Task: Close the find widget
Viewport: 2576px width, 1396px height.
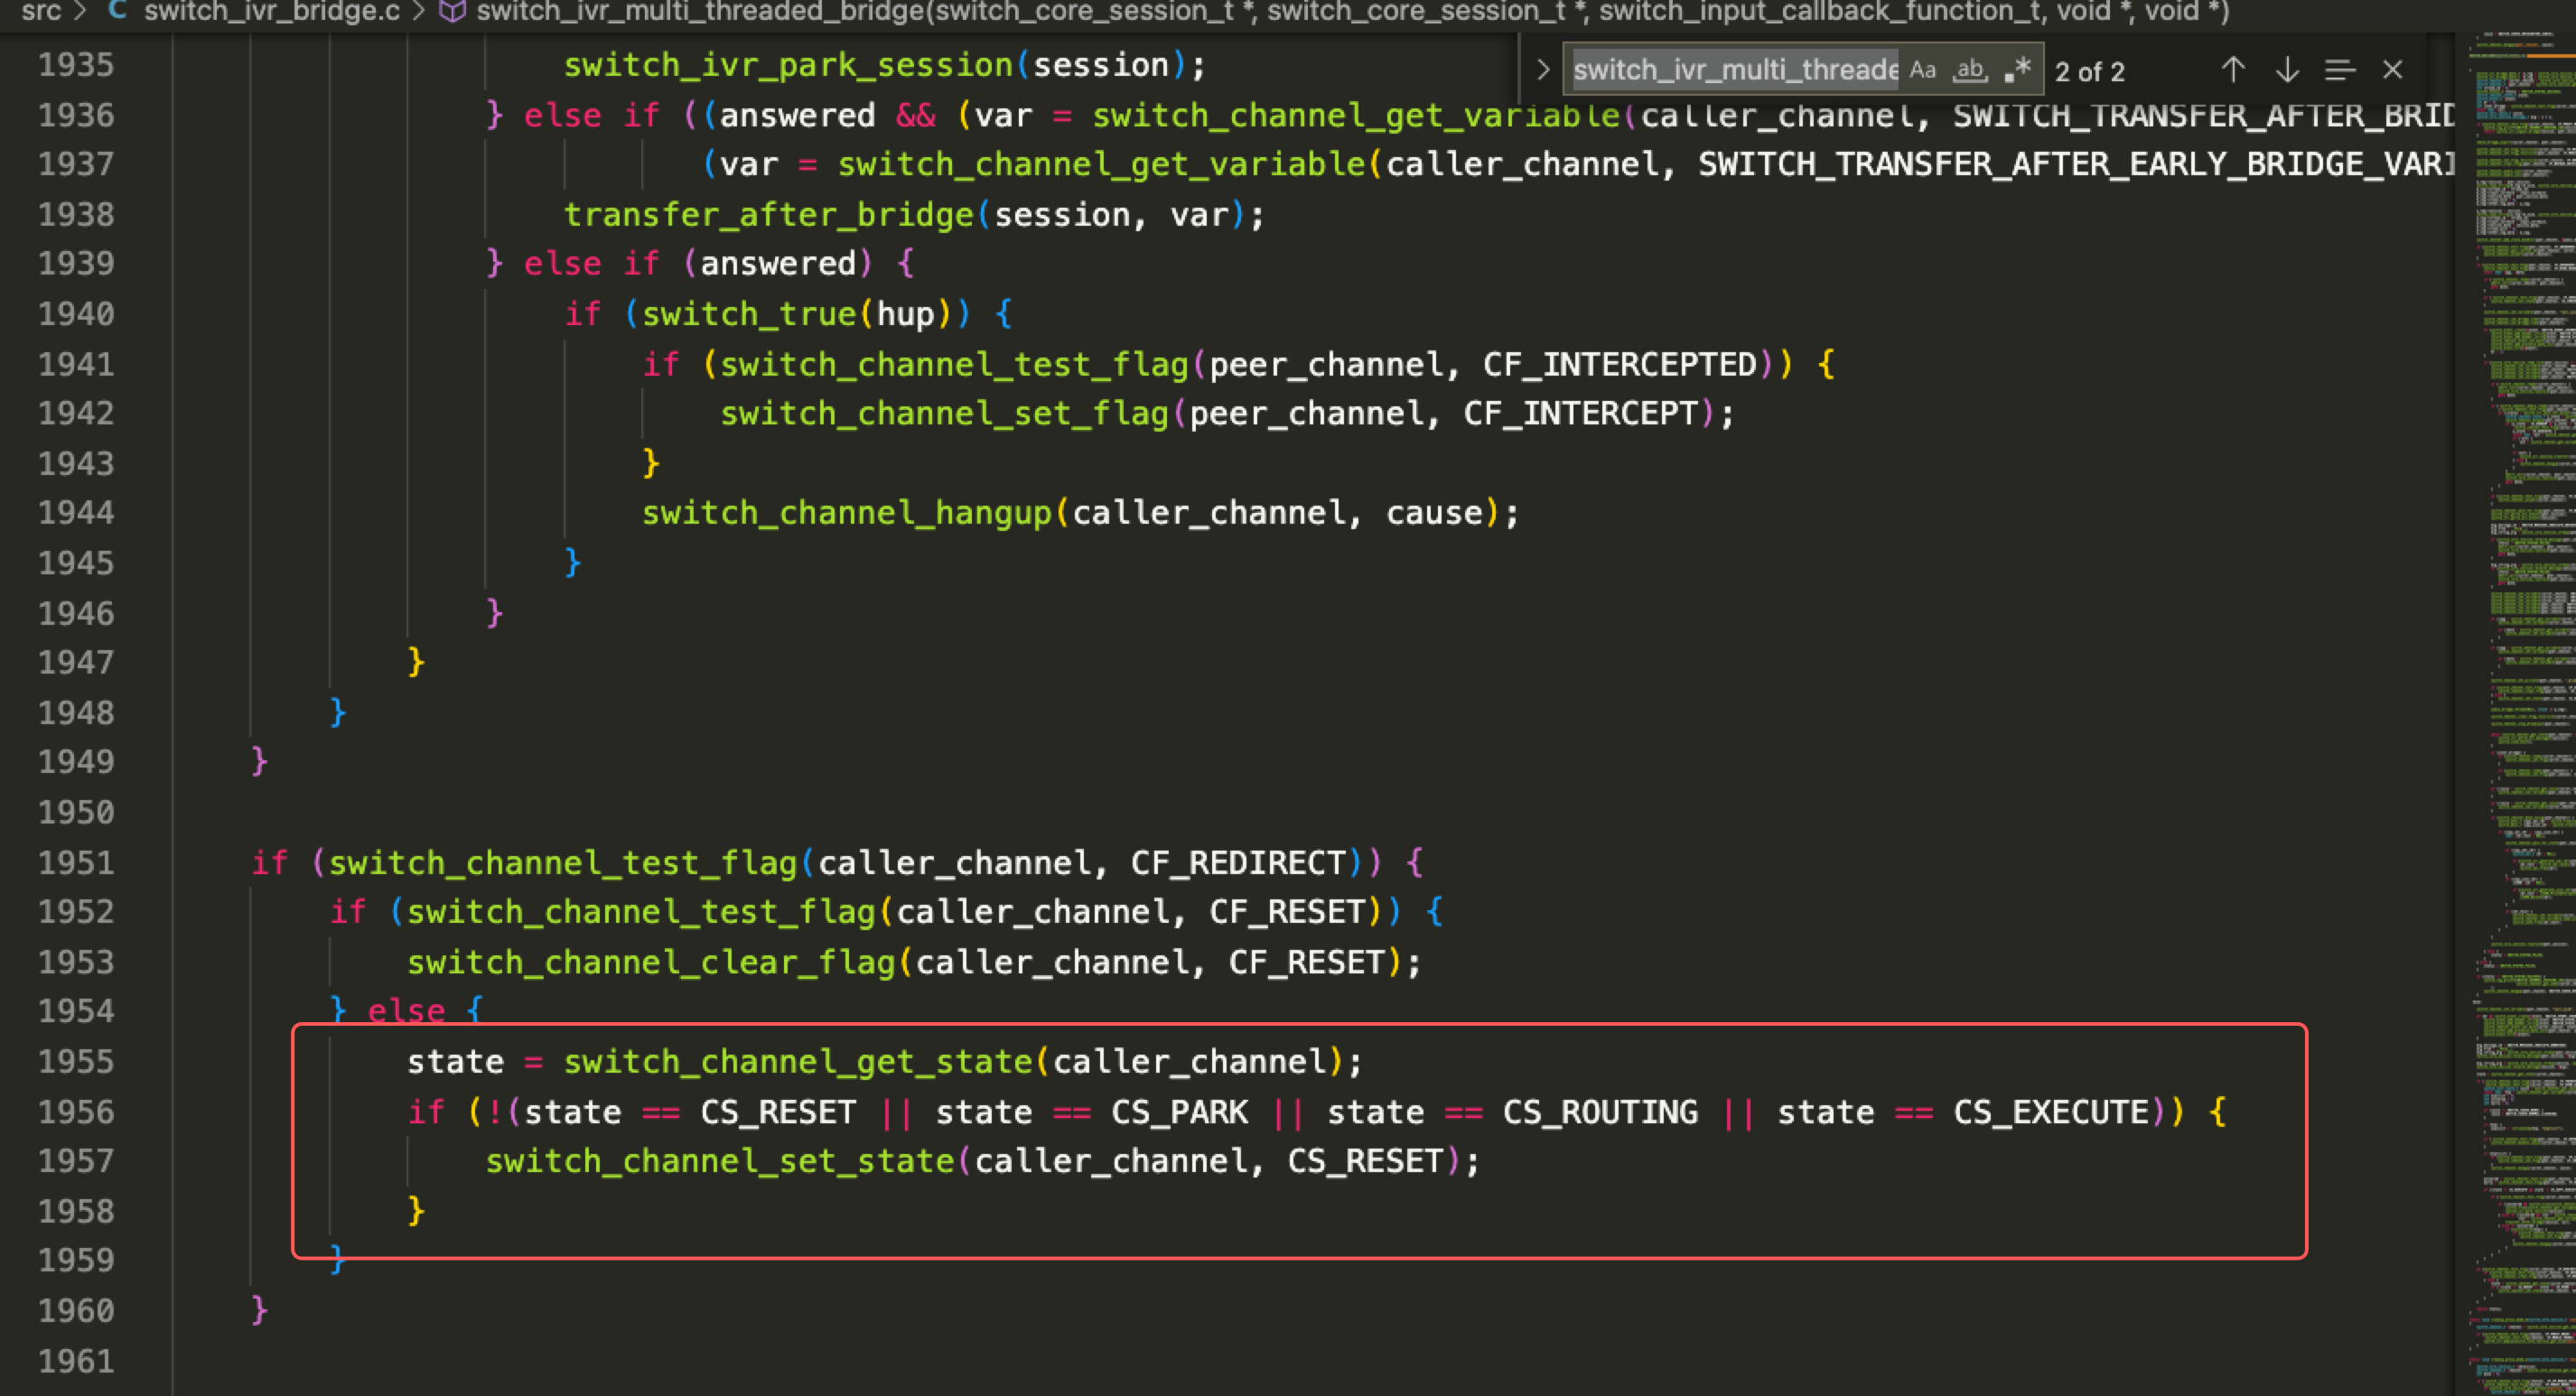Action: click(2392, 70)
